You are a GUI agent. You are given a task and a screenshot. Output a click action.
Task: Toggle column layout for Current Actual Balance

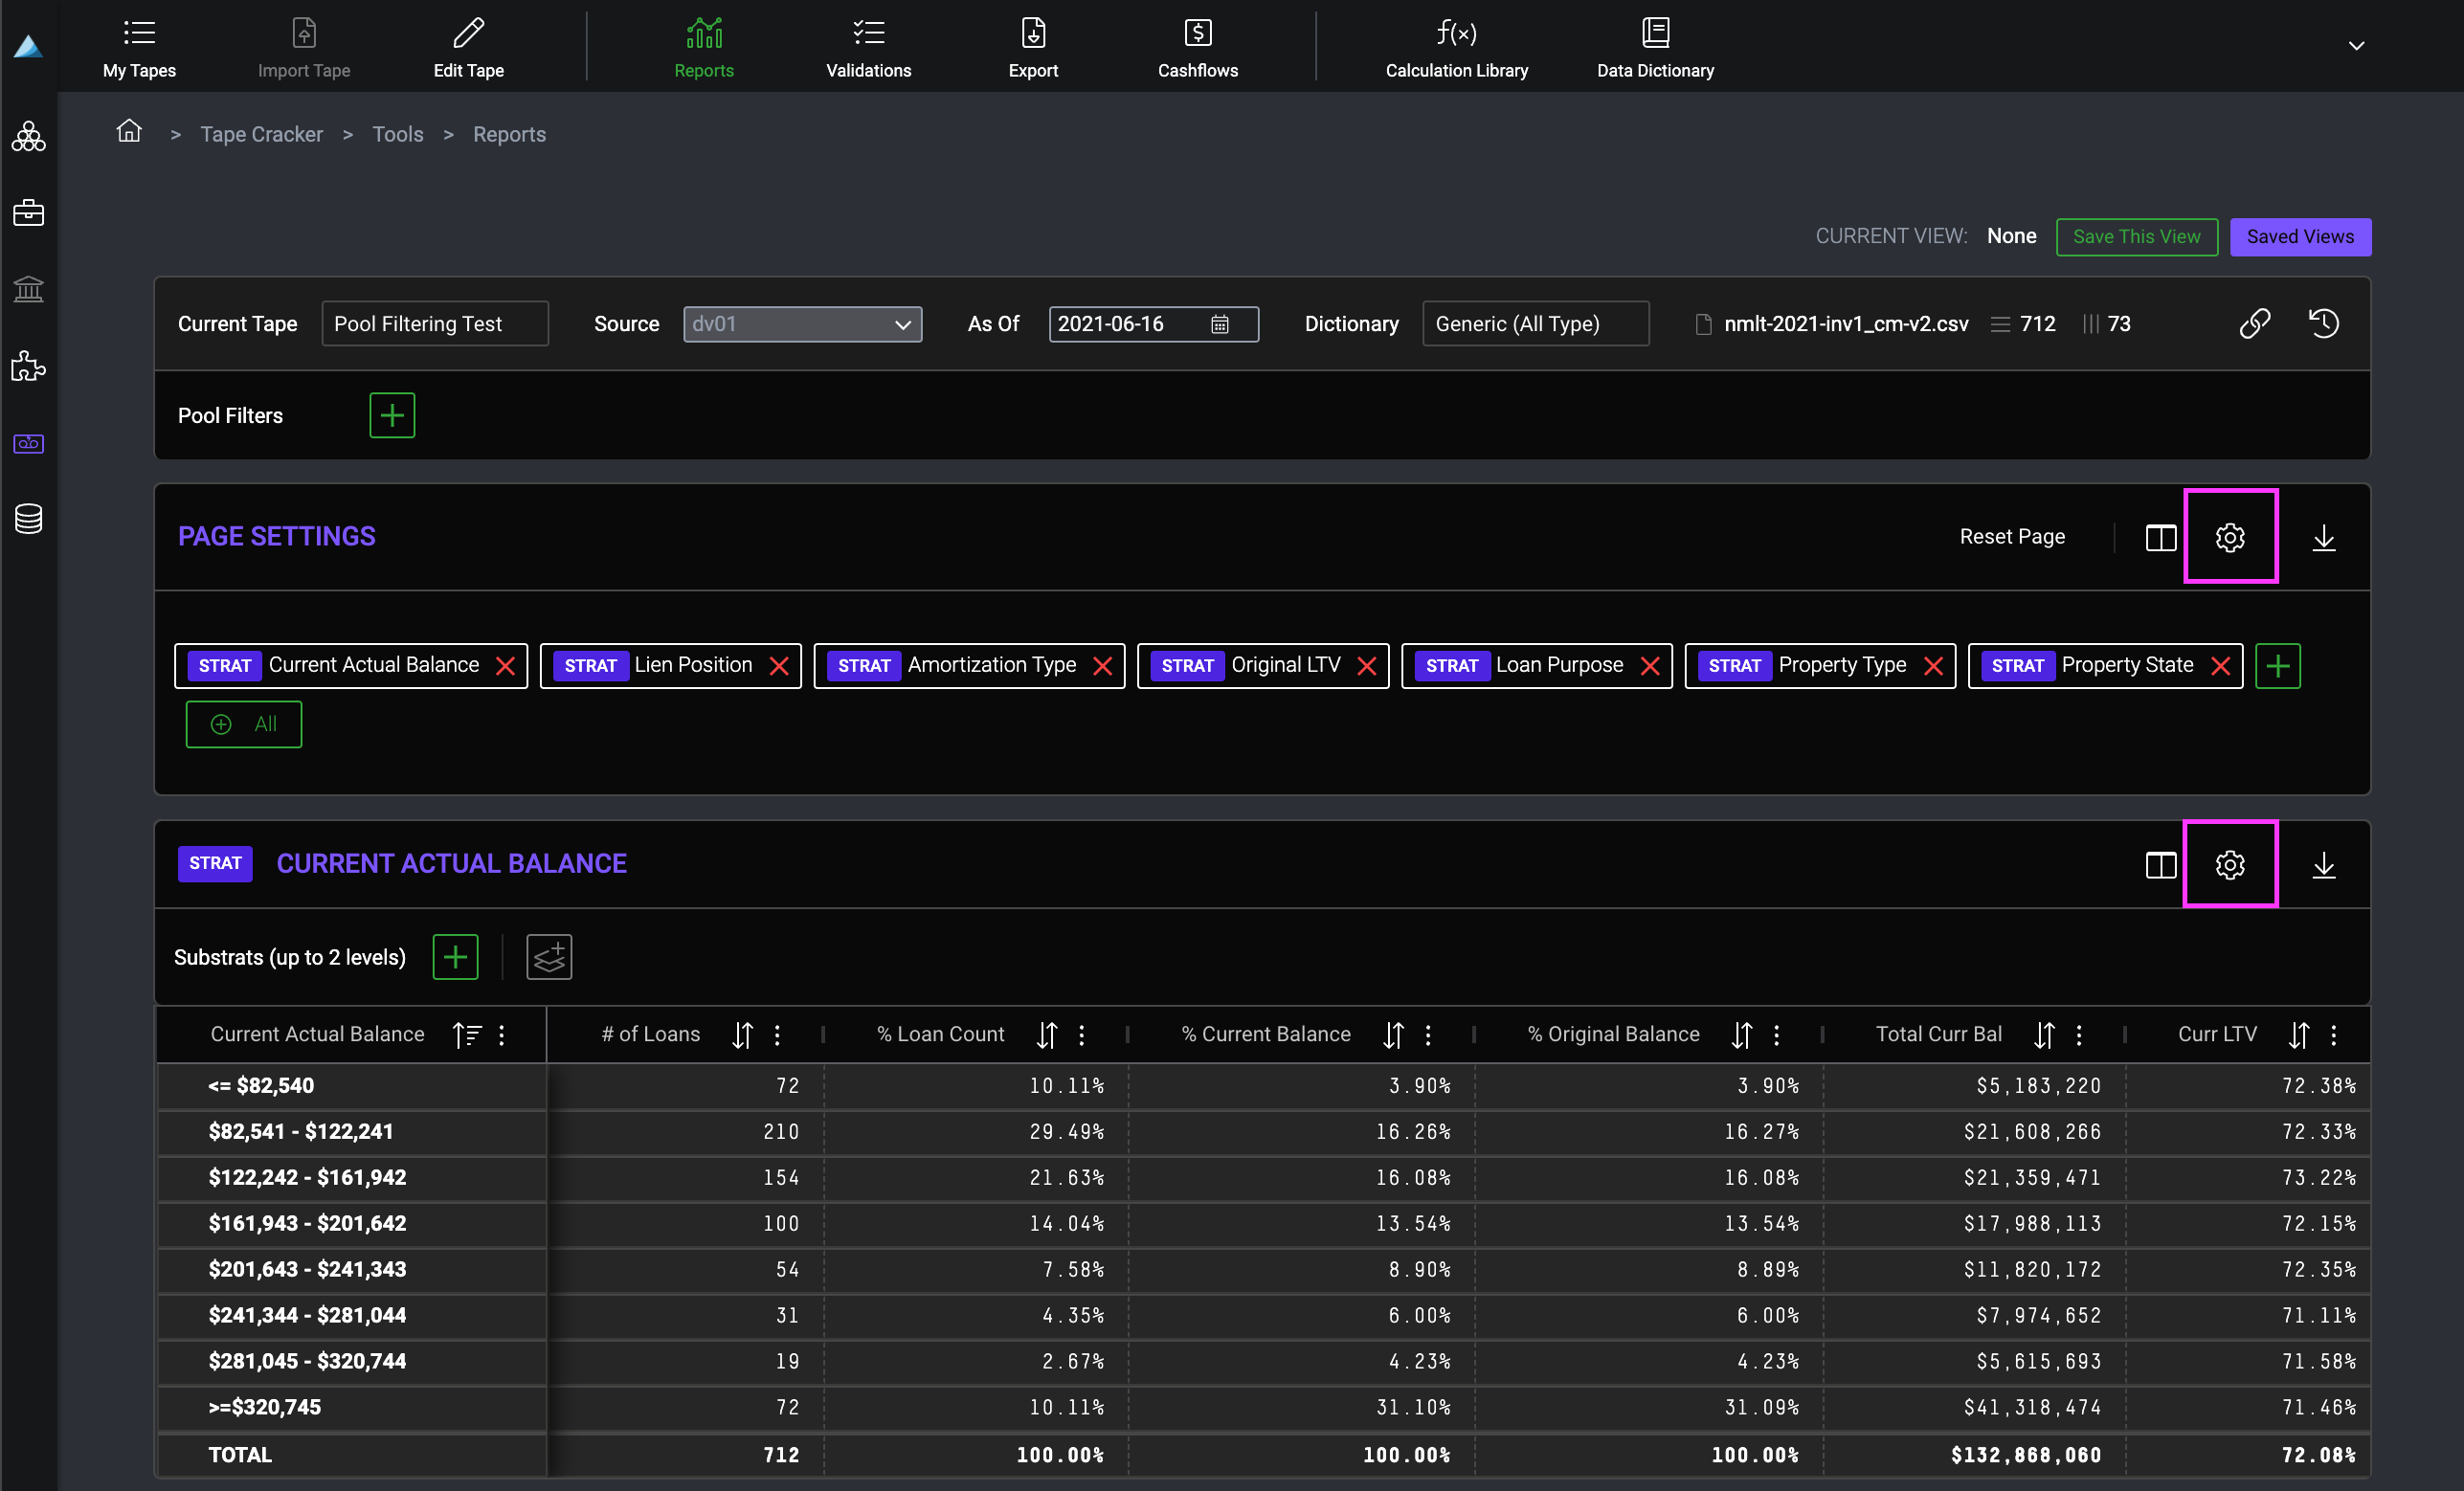point(2160,864)
